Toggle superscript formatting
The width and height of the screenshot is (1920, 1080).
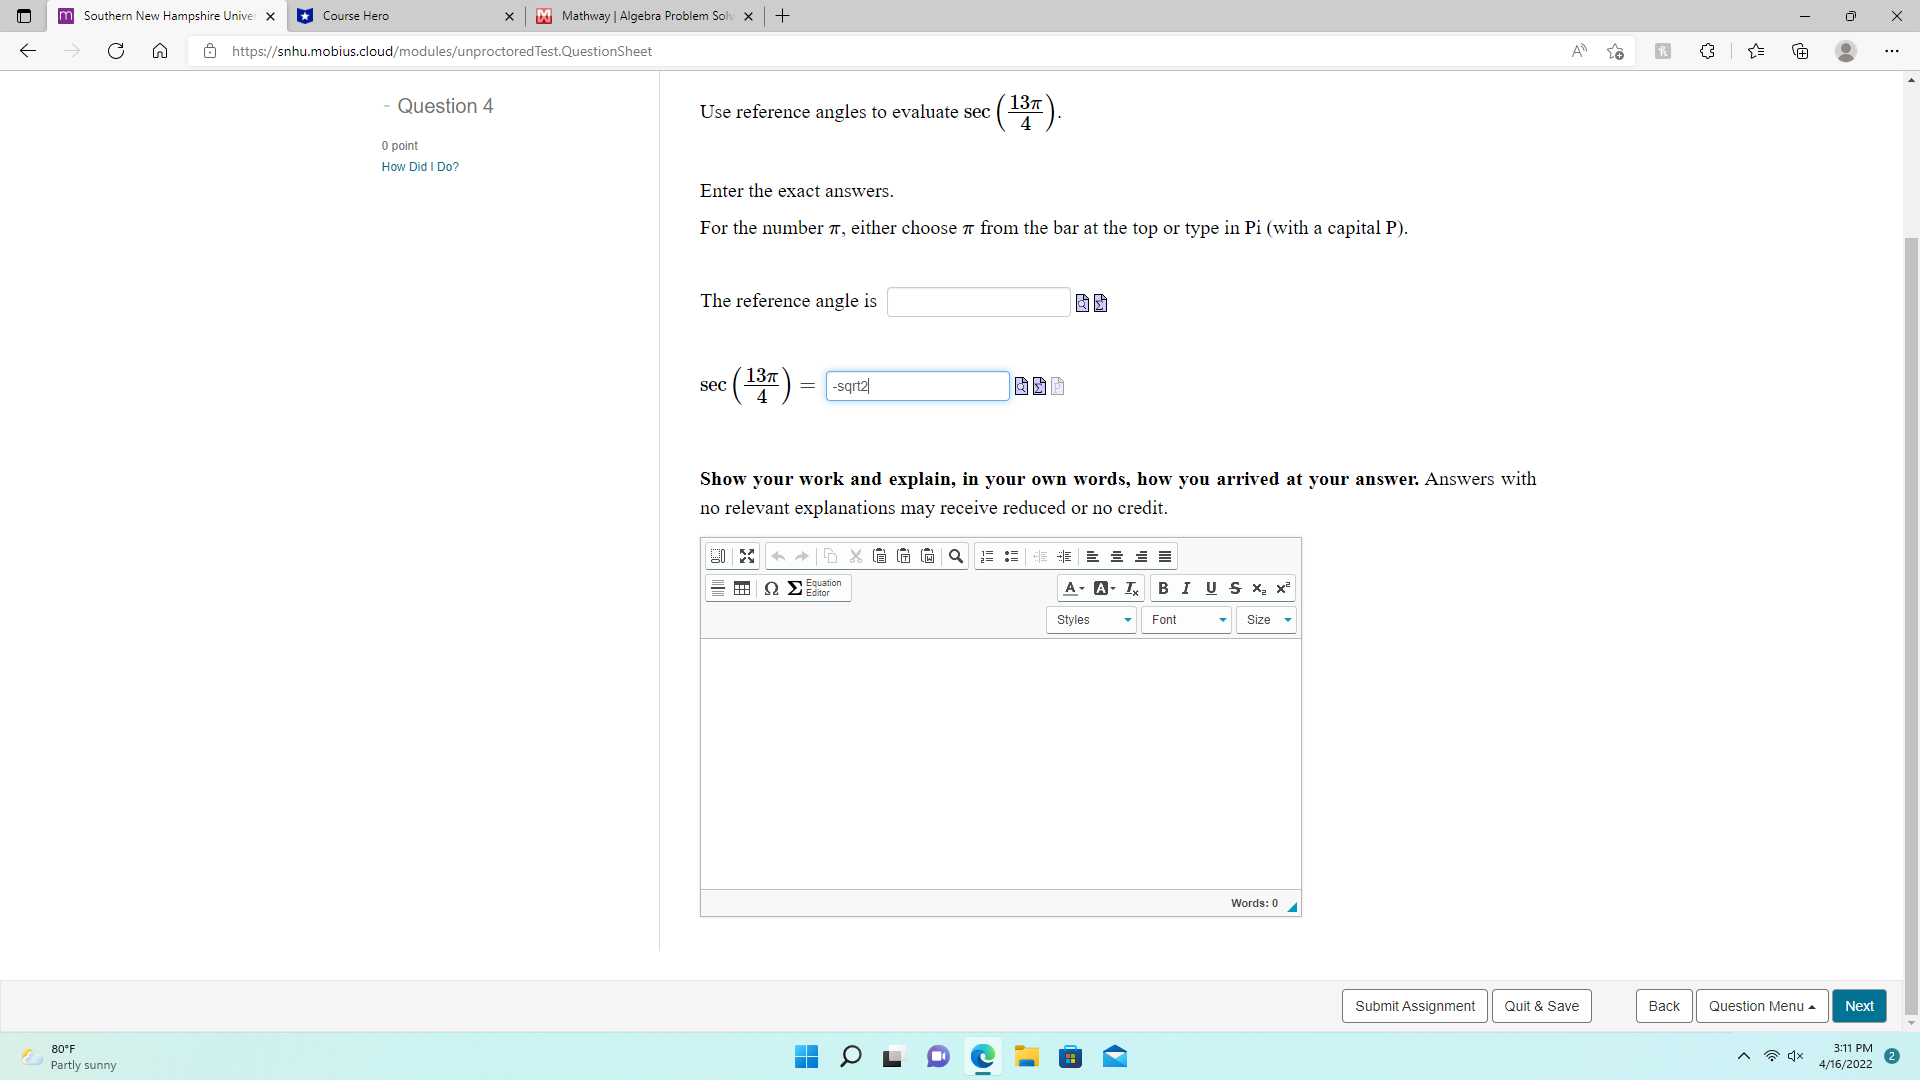1282,588
